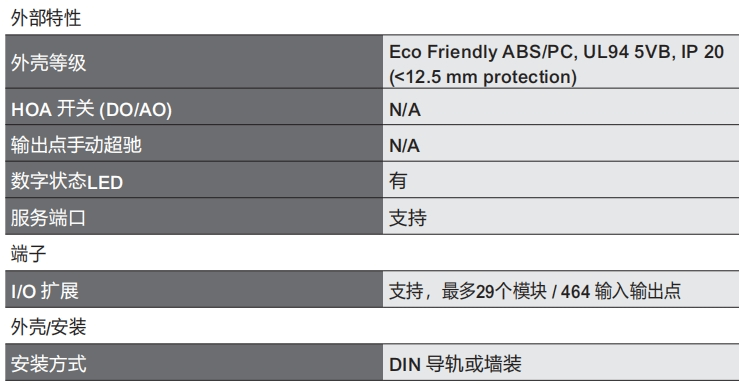Click the Eco Friendly ABS/PC value text
Viewport: 739px width, 387px height.
[481, 52]
